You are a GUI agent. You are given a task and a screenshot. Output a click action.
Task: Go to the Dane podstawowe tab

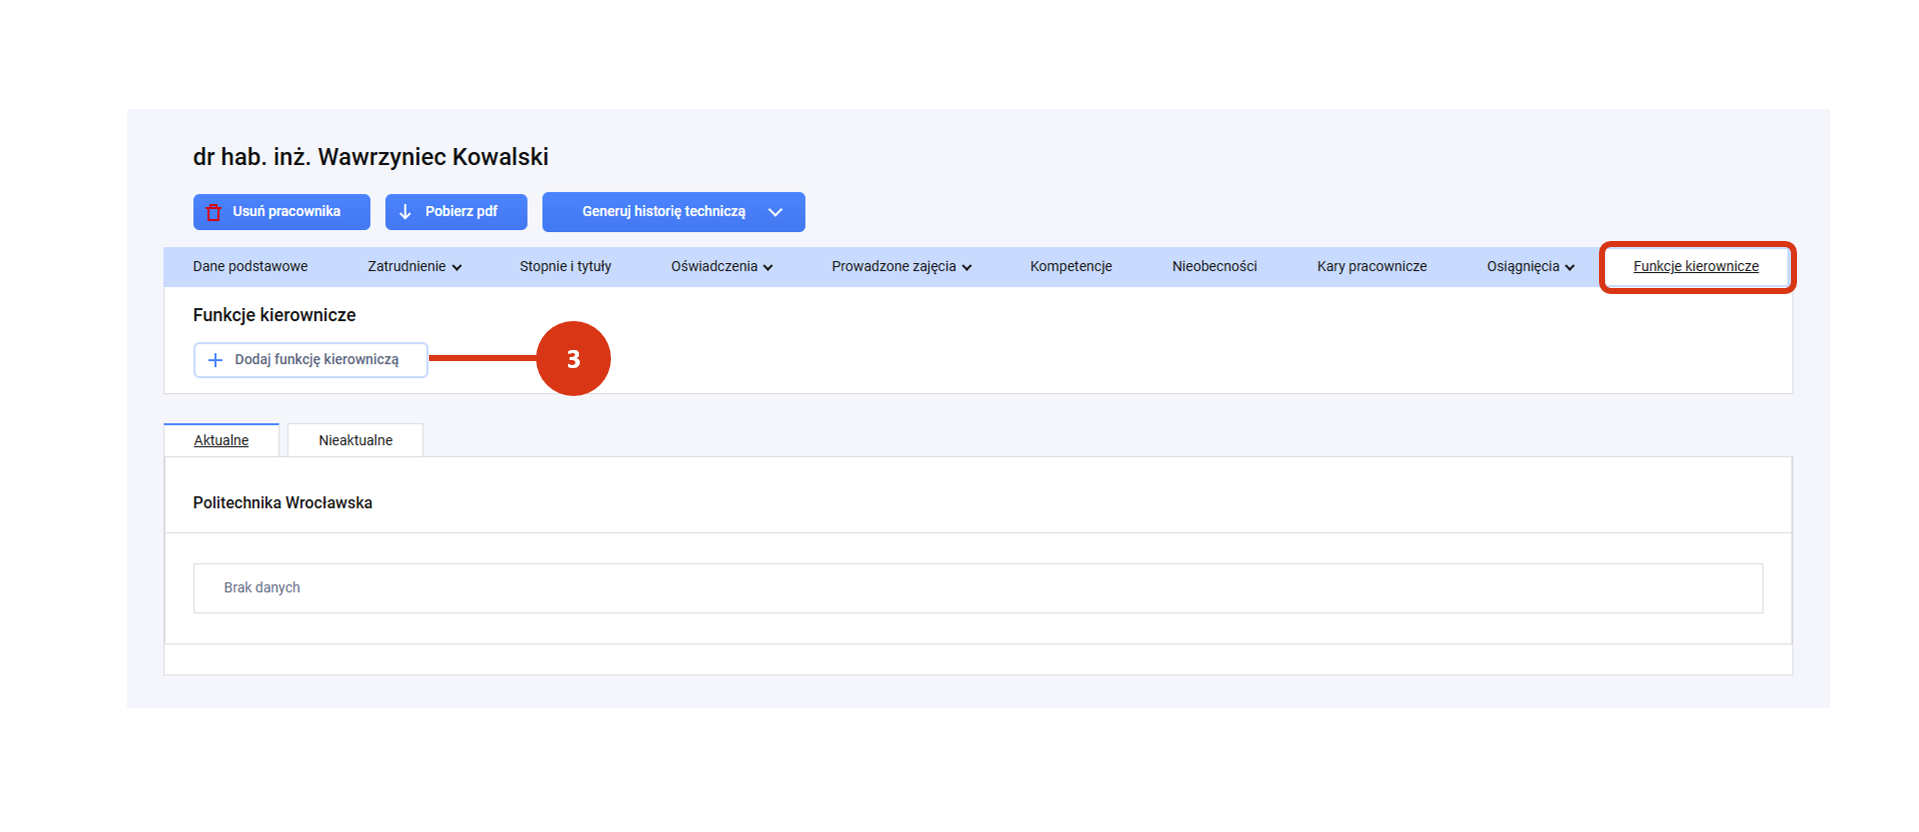pos(250,267)
